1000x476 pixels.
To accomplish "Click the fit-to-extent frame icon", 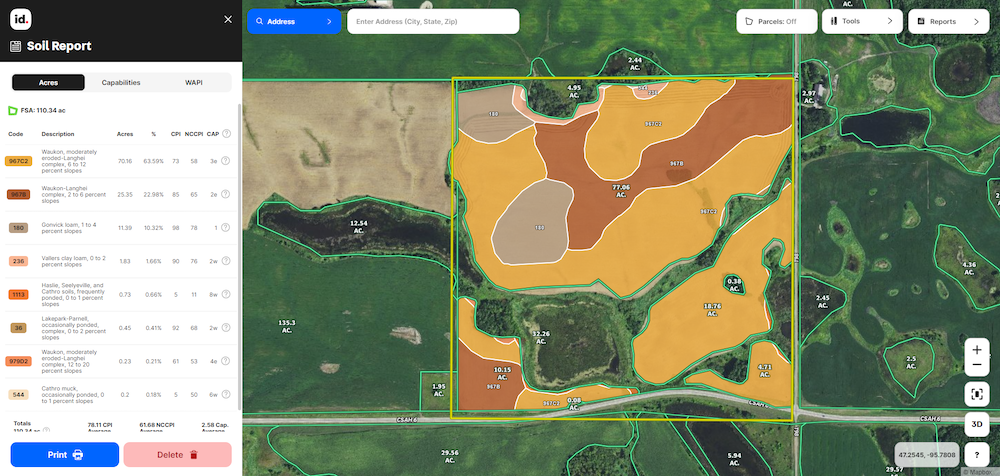I will [x=976, y=394].
